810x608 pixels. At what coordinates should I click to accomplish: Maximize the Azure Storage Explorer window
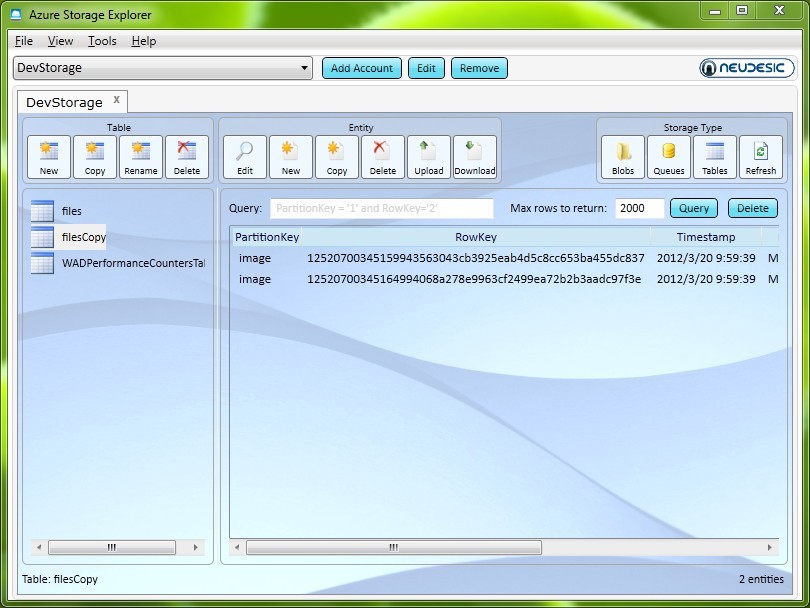click(742, 10)
